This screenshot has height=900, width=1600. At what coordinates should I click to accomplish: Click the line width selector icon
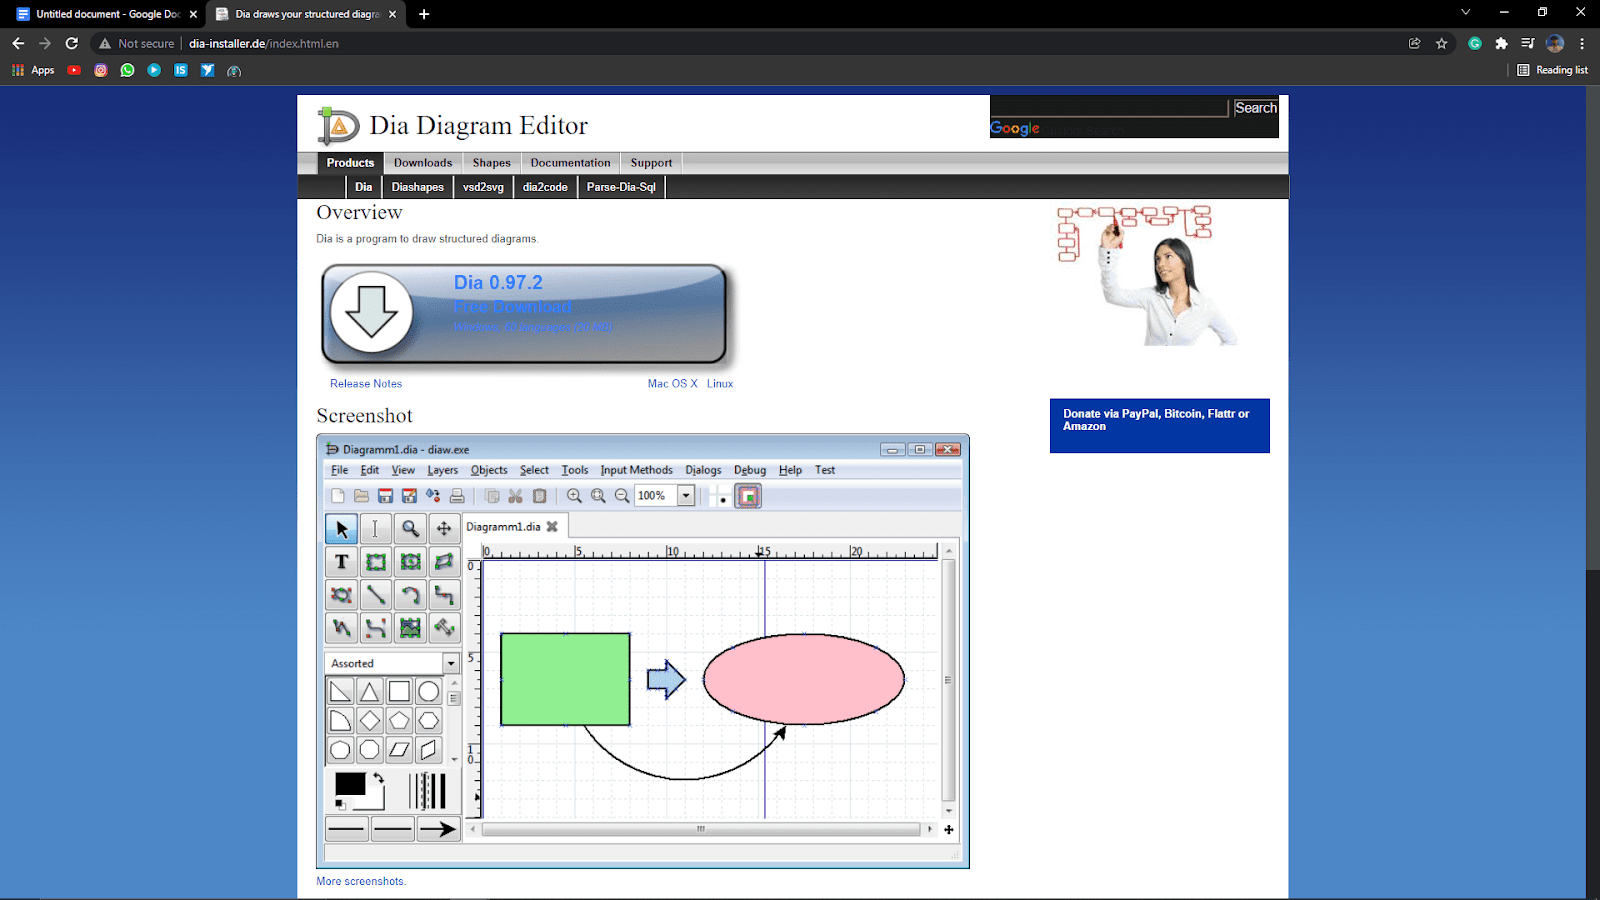pos(427,791)
